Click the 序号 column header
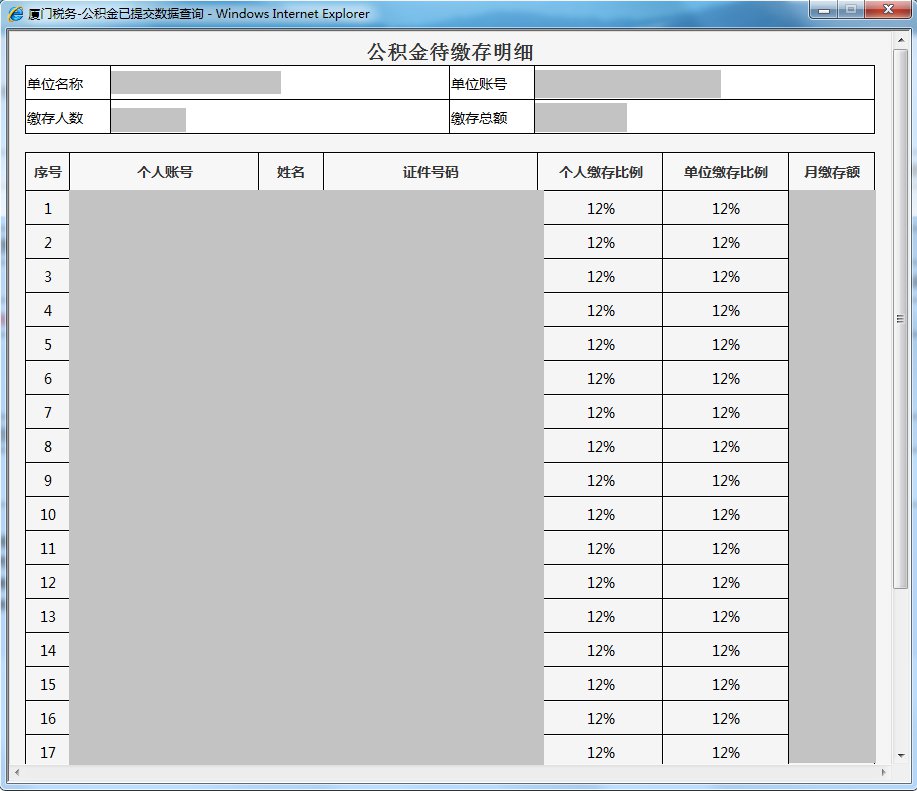The width and height of the screenshot is (917, 791). click(48, 172)
